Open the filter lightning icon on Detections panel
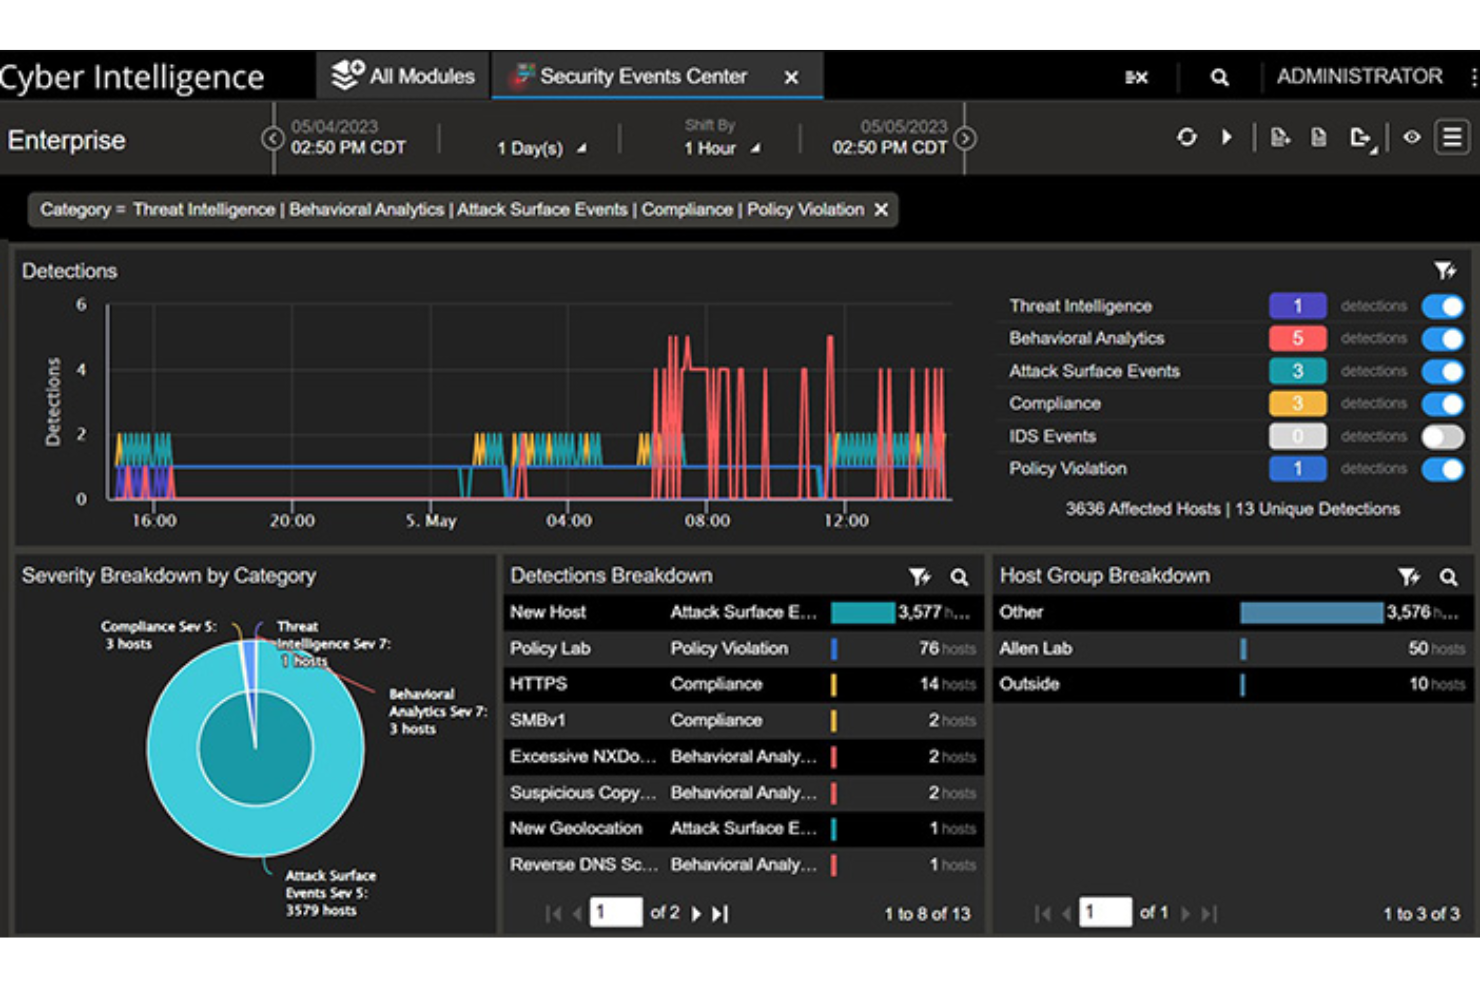 click(1444, 270)
